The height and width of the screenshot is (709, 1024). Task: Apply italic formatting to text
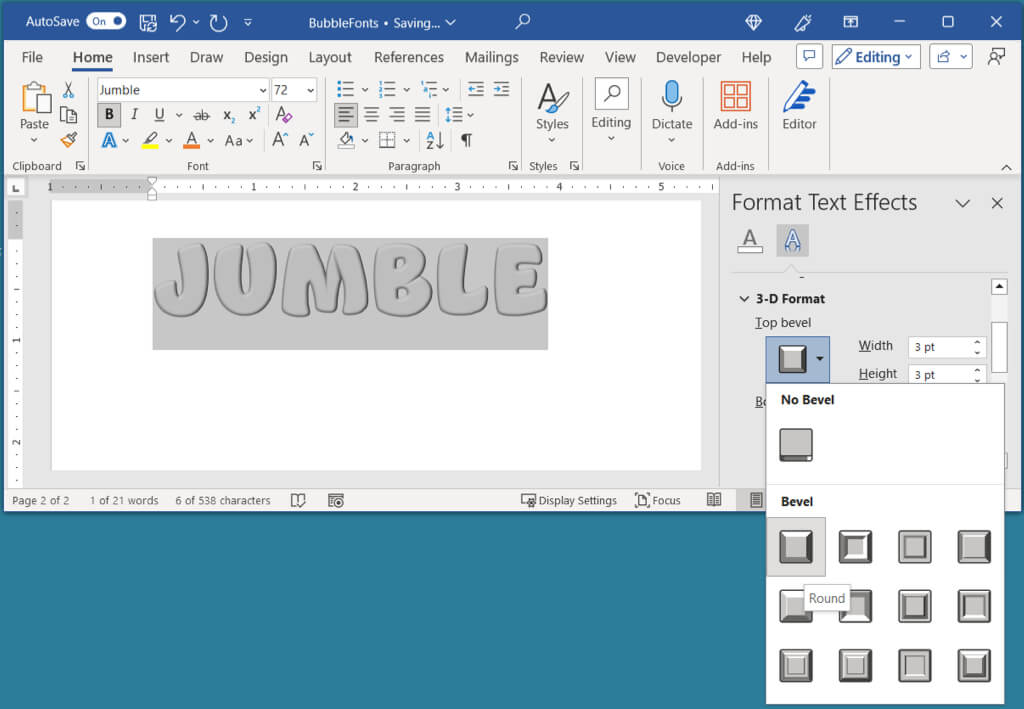pos(134,115)
